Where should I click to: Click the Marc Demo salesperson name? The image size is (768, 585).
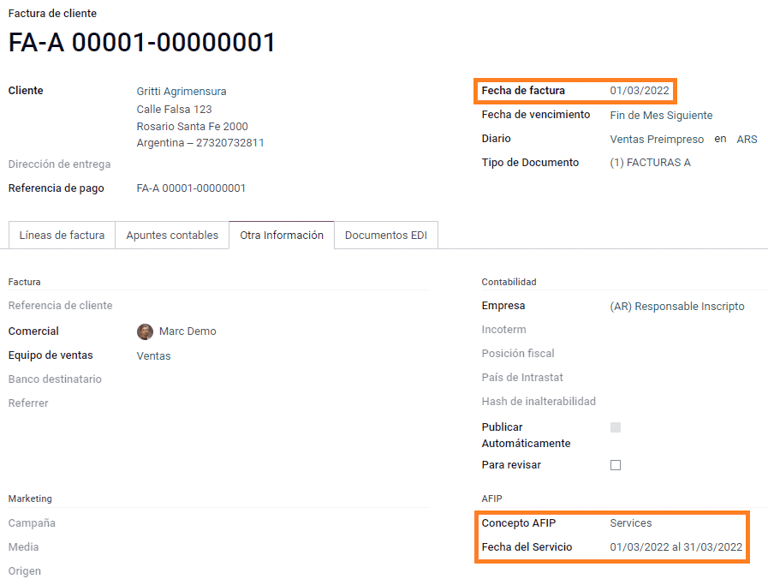coord(187,331)
